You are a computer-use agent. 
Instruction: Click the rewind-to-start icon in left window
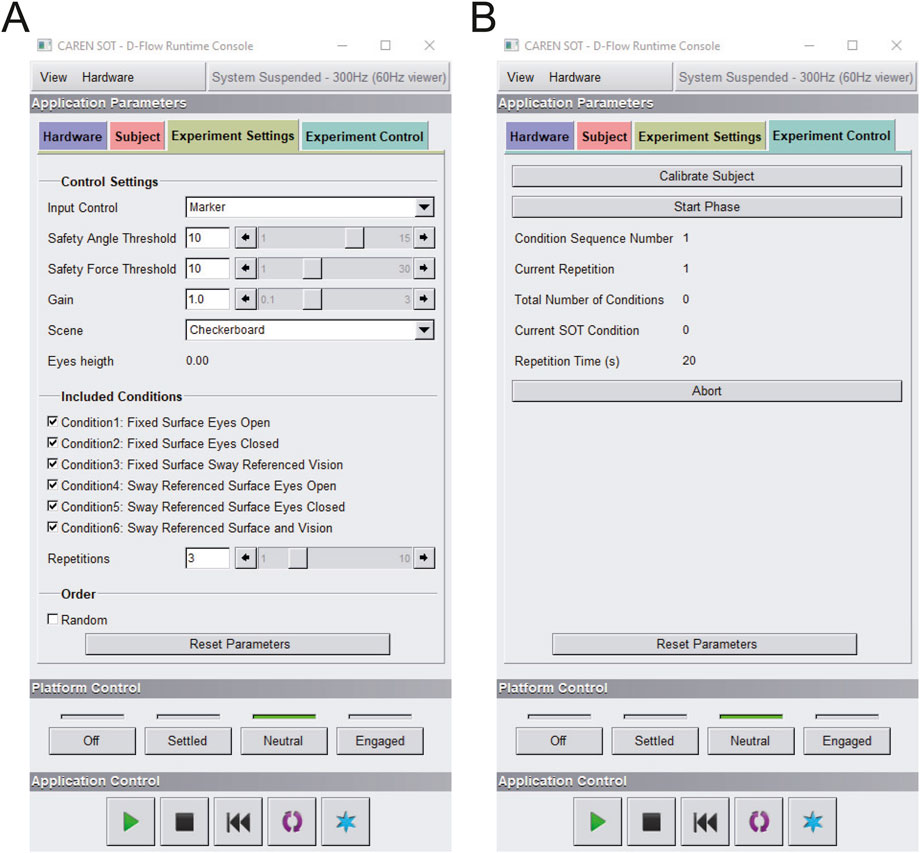pyautogui.click(x=239, y=822)
